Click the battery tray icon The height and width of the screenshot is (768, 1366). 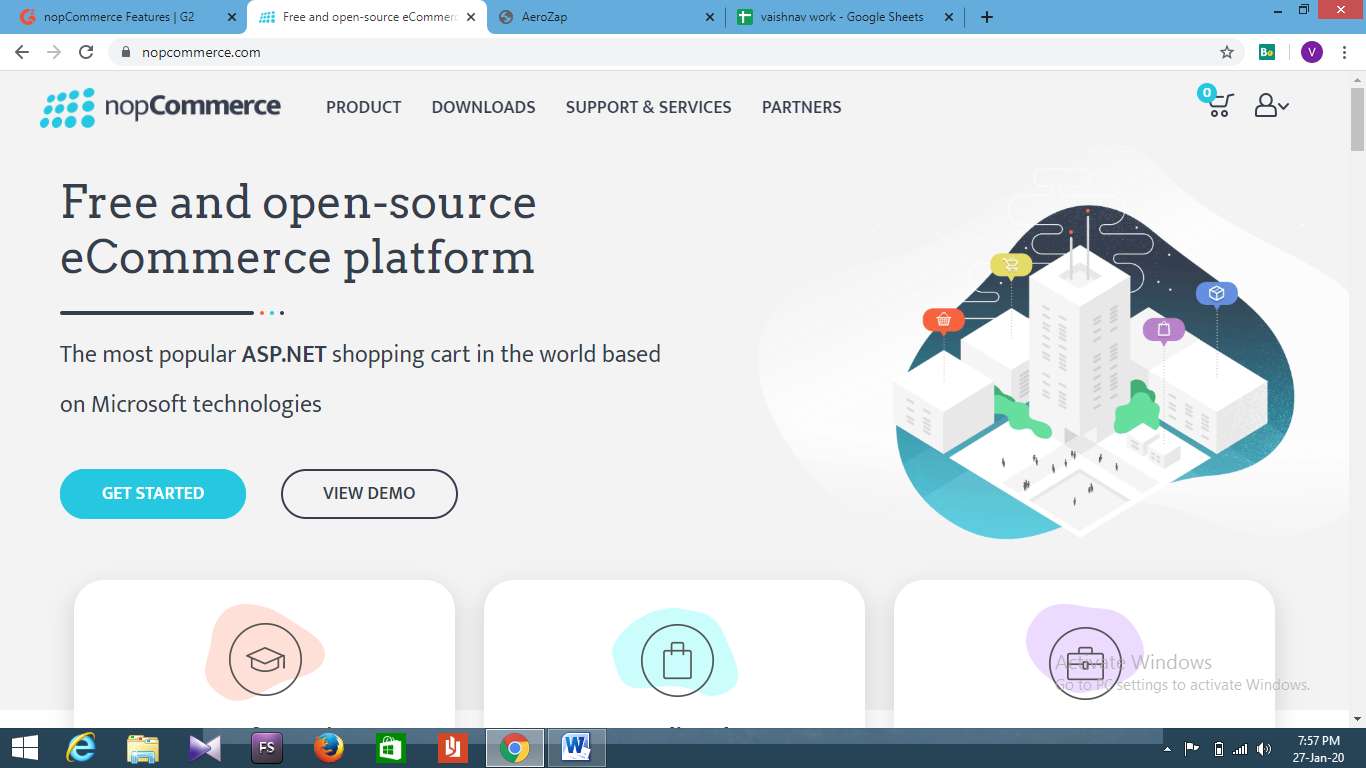pos(1218,749)
